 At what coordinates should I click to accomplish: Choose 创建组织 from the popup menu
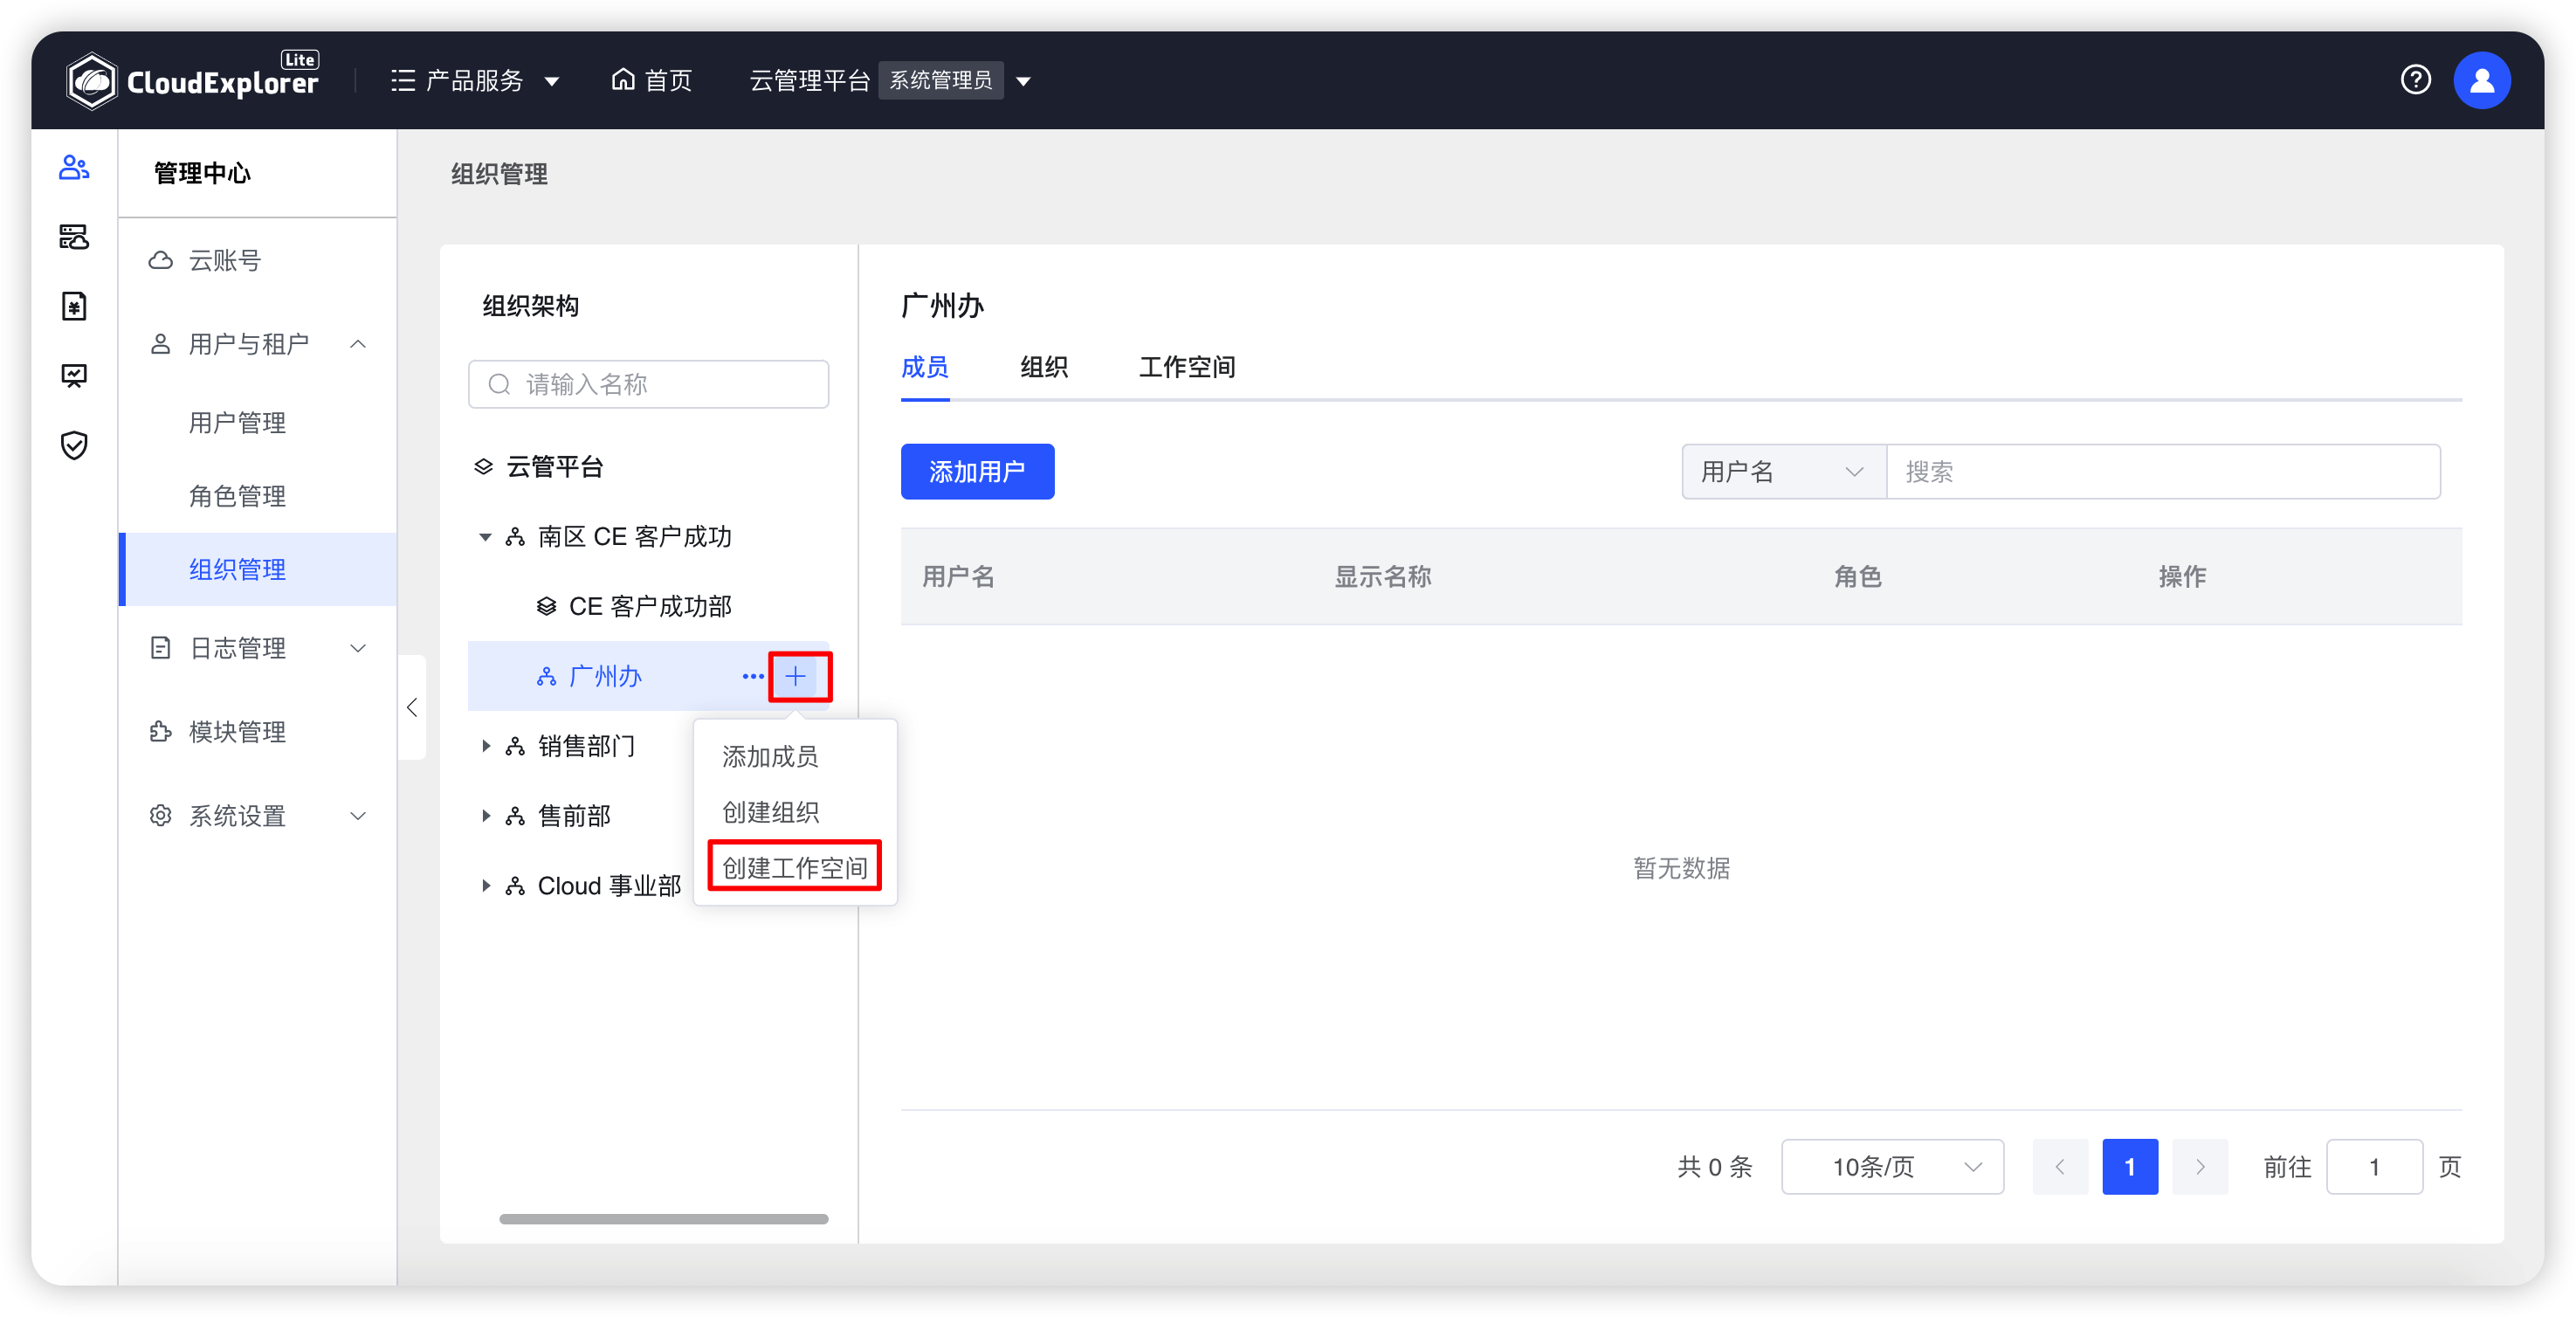coord(770,812)
